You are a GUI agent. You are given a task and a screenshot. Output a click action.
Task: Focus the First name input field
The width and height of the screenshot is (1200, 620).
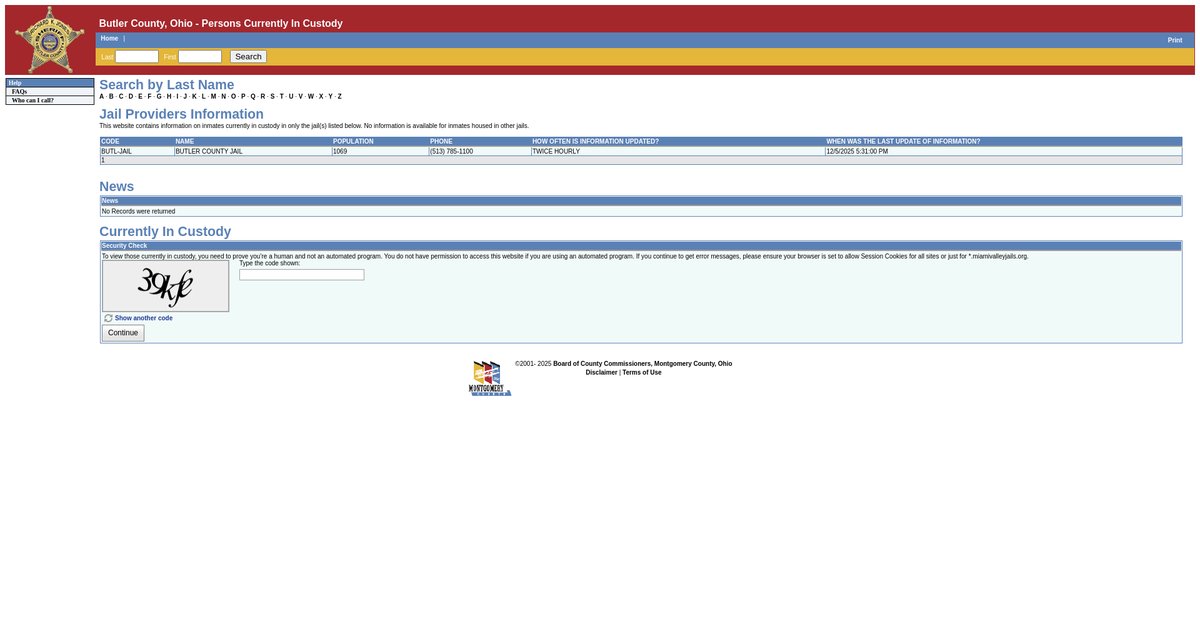click(x=200, y=57)
